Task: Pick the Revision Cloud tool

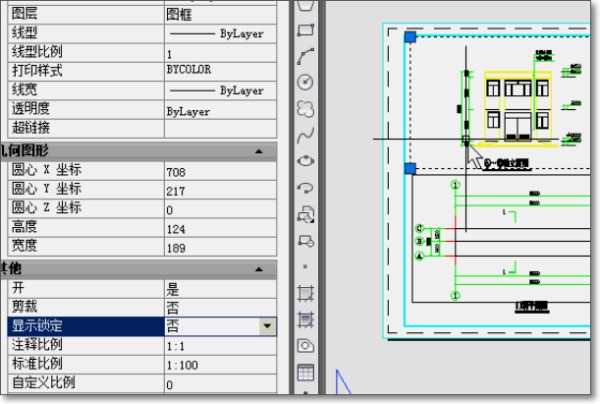Action: (x=306, y=108)
